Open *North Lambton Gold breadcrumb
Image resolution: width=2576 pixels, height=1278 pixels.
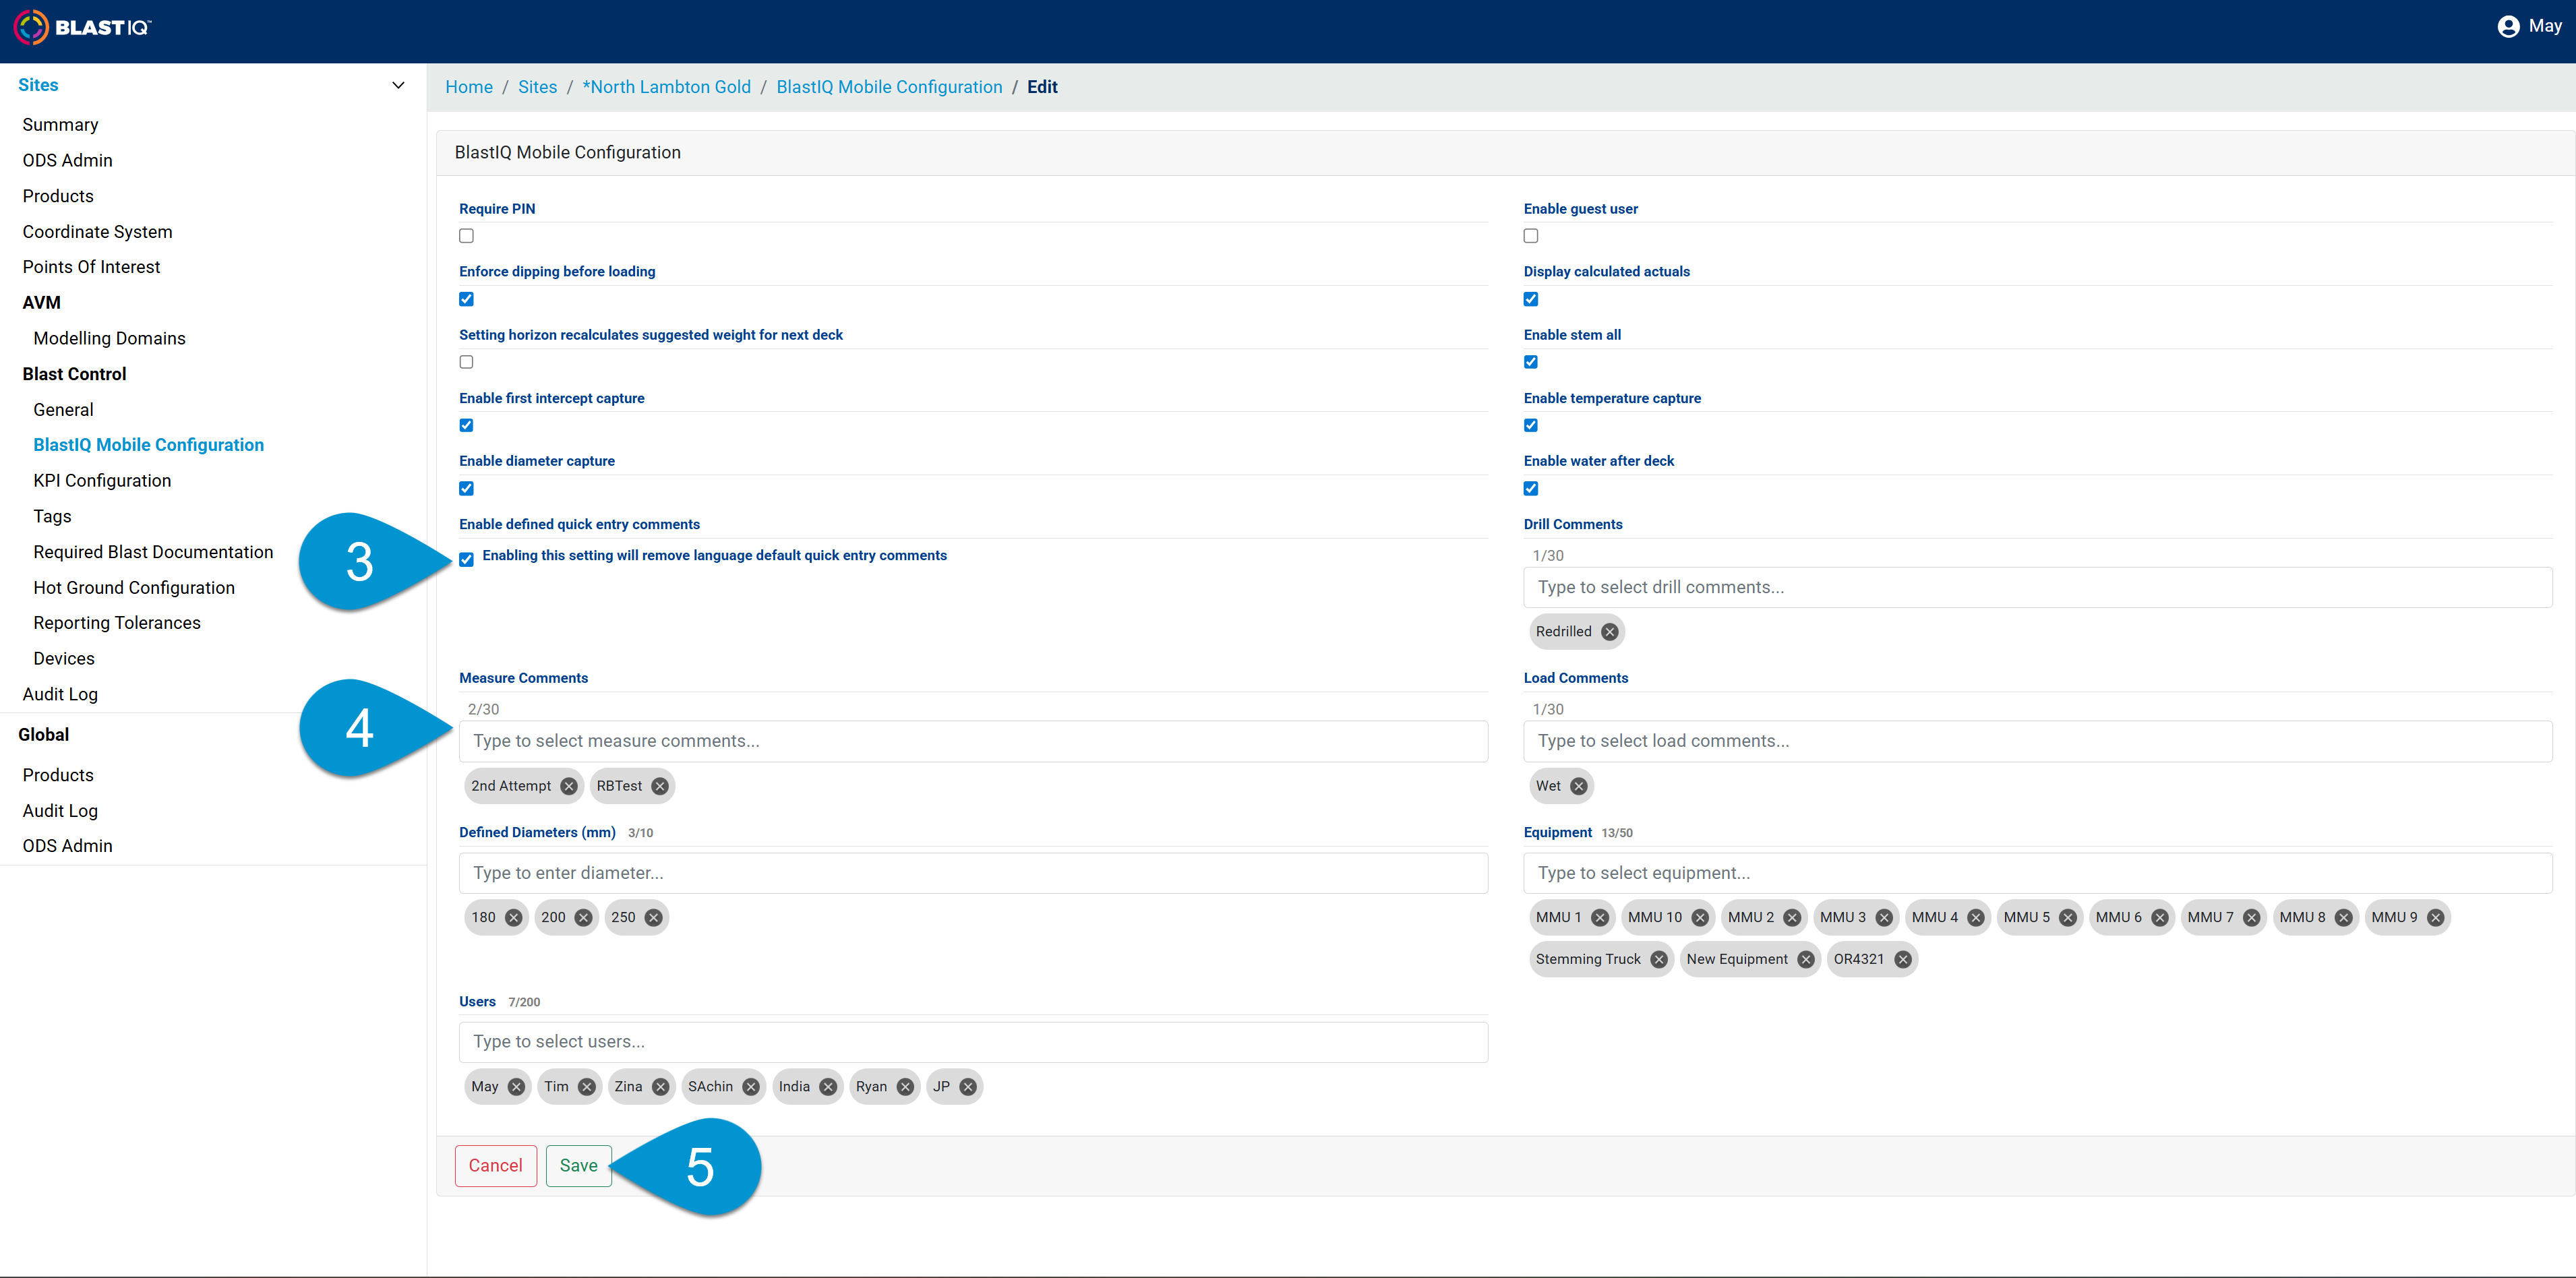click(x=667, y=87)
